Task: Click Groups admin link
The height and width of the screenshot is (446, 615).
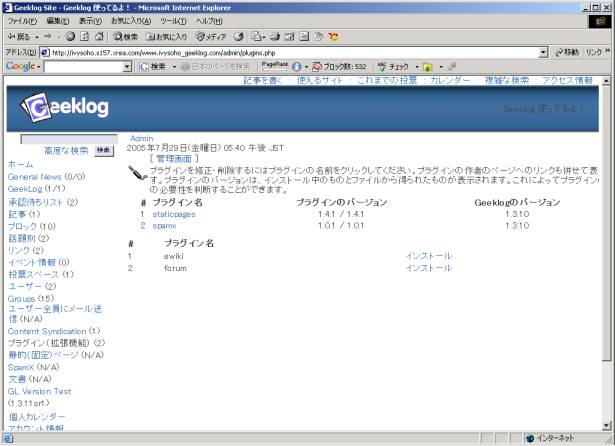Action: click(21, 299)
